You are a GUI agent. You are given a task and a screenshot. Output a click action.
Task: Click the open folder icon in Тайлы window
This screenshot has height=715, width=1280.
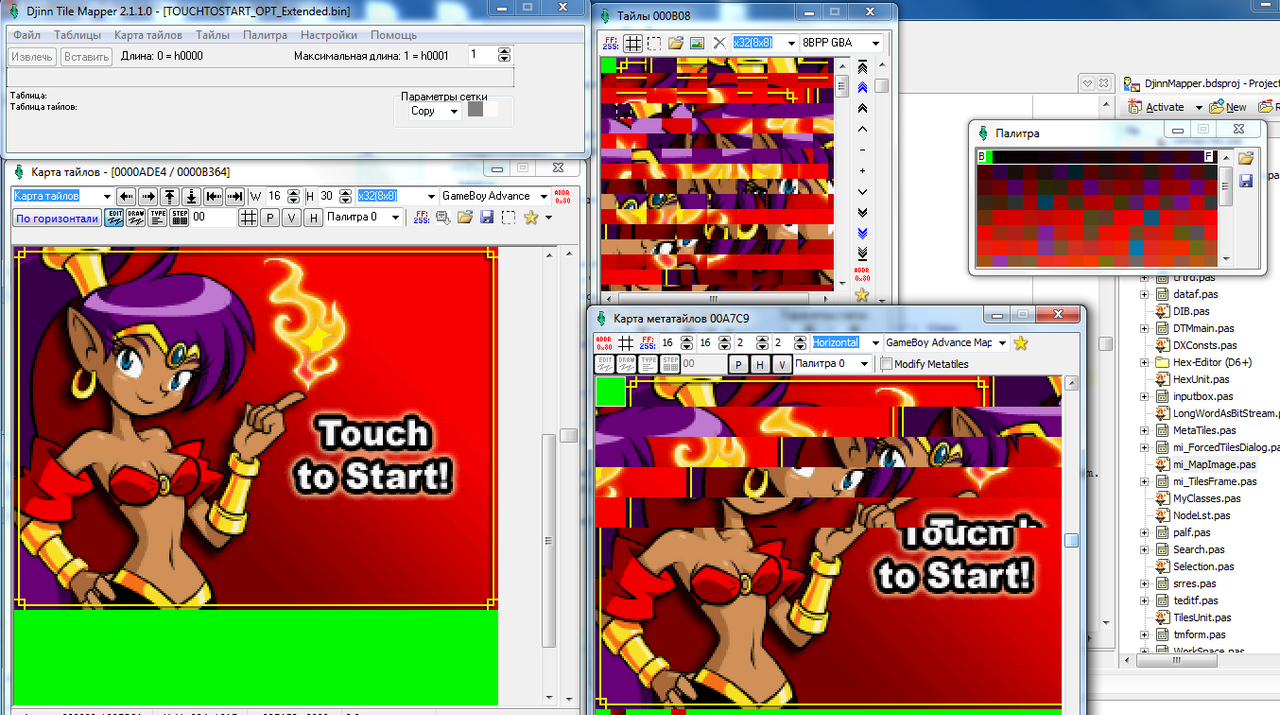click(x=675, y=43)
